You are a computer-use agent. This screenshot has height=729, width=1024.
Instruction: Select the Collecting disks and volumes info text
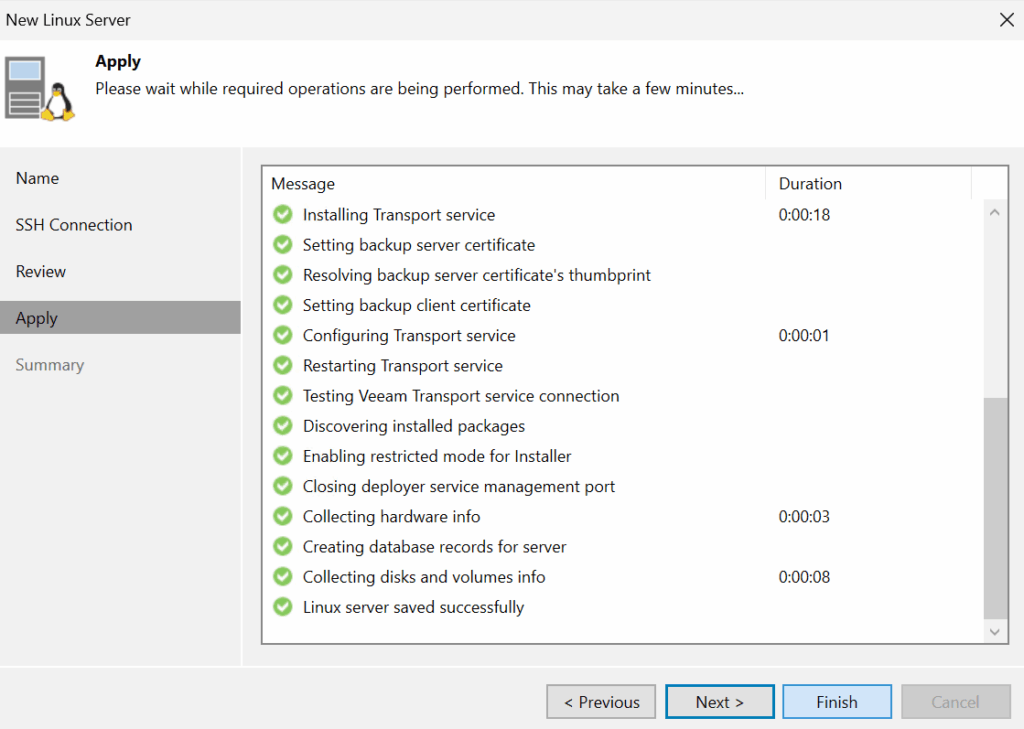424,577
